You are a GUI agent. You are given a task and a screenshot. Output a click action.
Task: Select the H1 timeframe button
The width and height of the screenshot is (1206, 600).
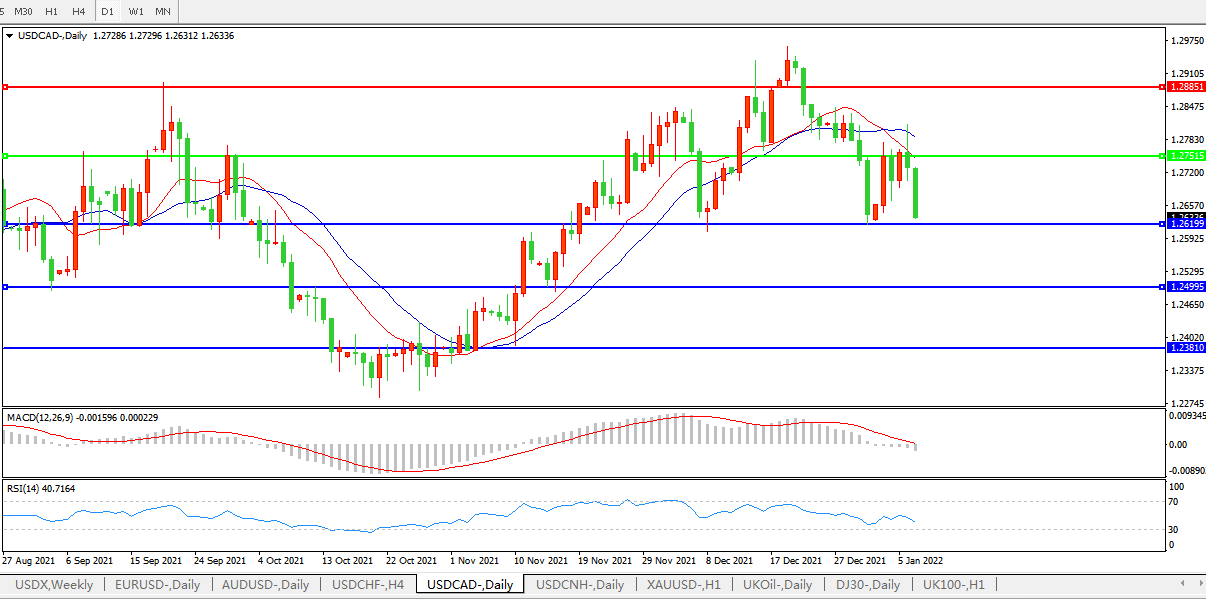click(x=51, y=11)
